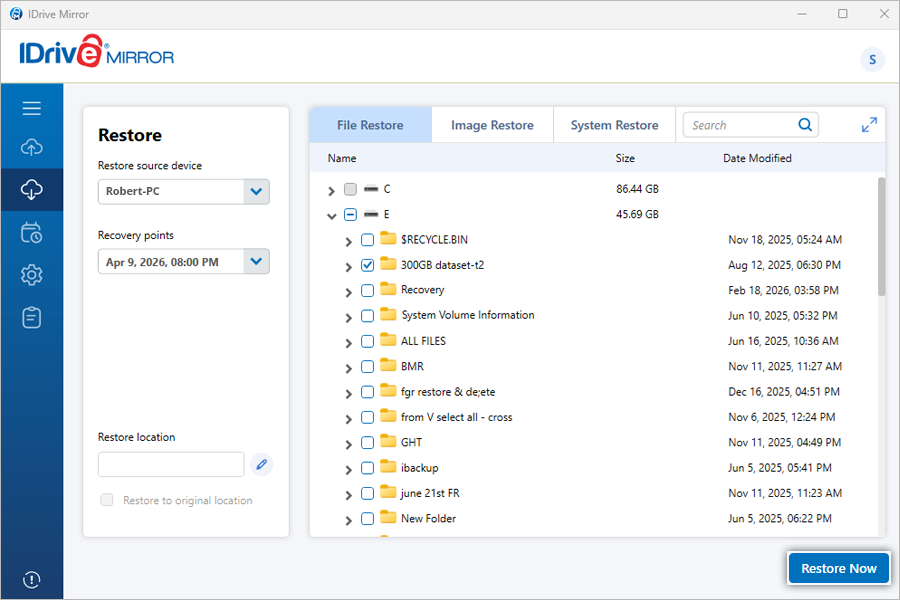Open the user profile avatar S
The width and height of the screenshot is (900, 600).
click(x=872, y=60)
